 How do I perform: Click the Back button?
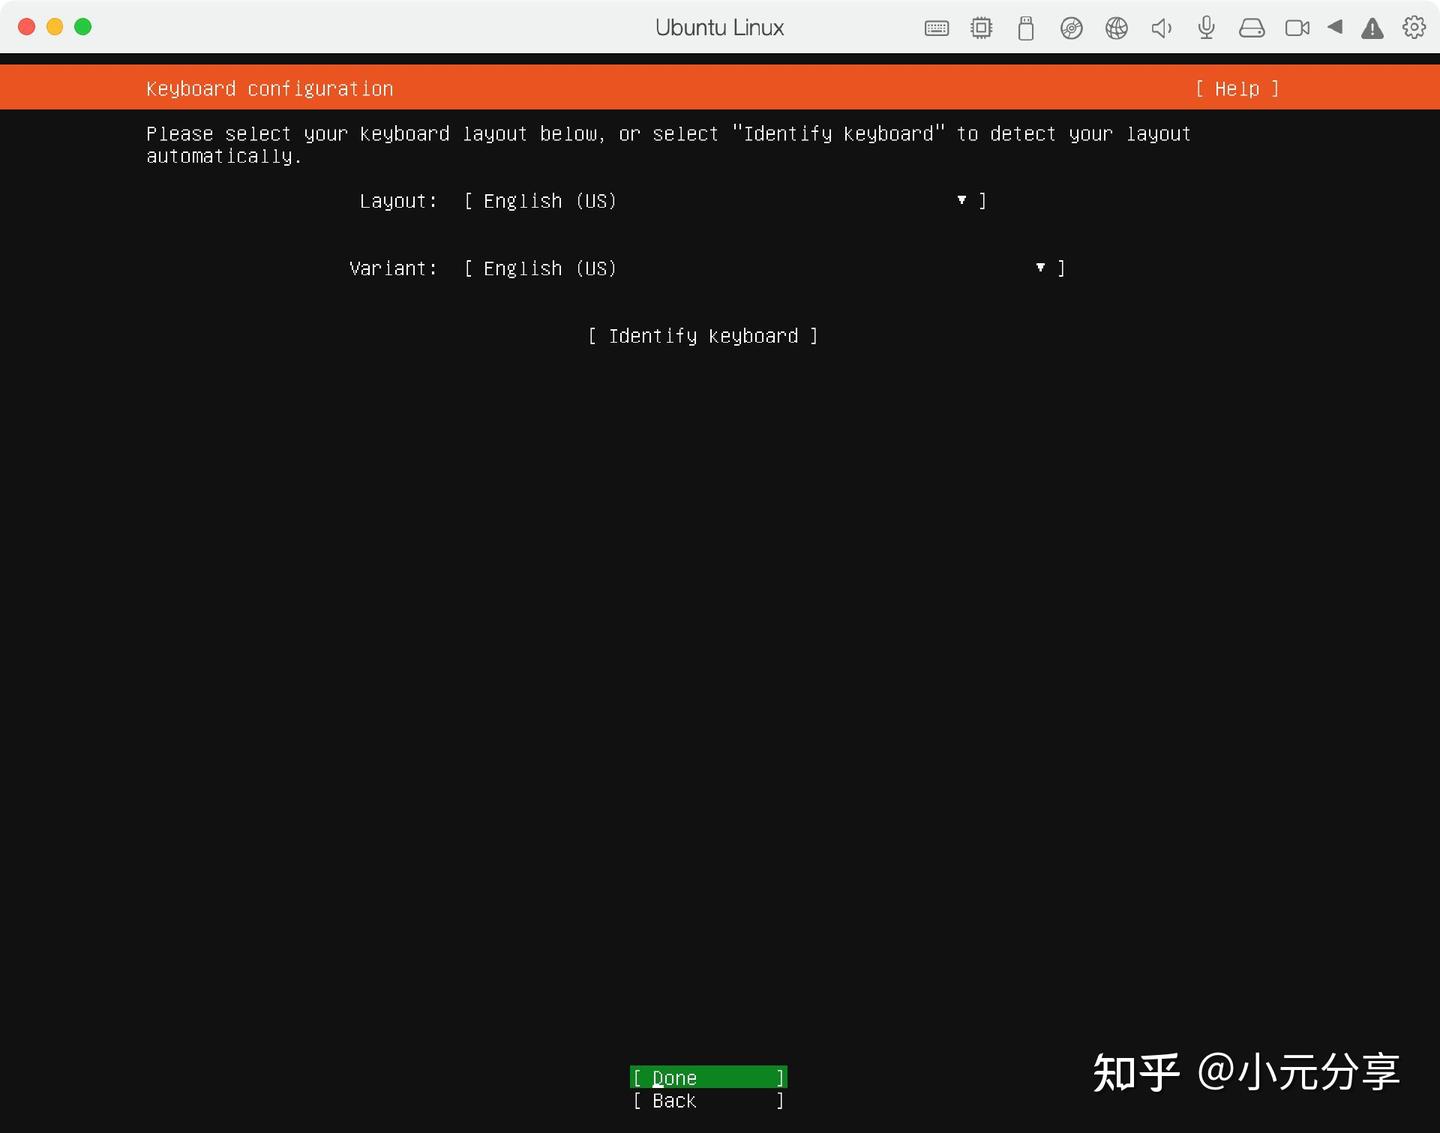[707, 1101]
